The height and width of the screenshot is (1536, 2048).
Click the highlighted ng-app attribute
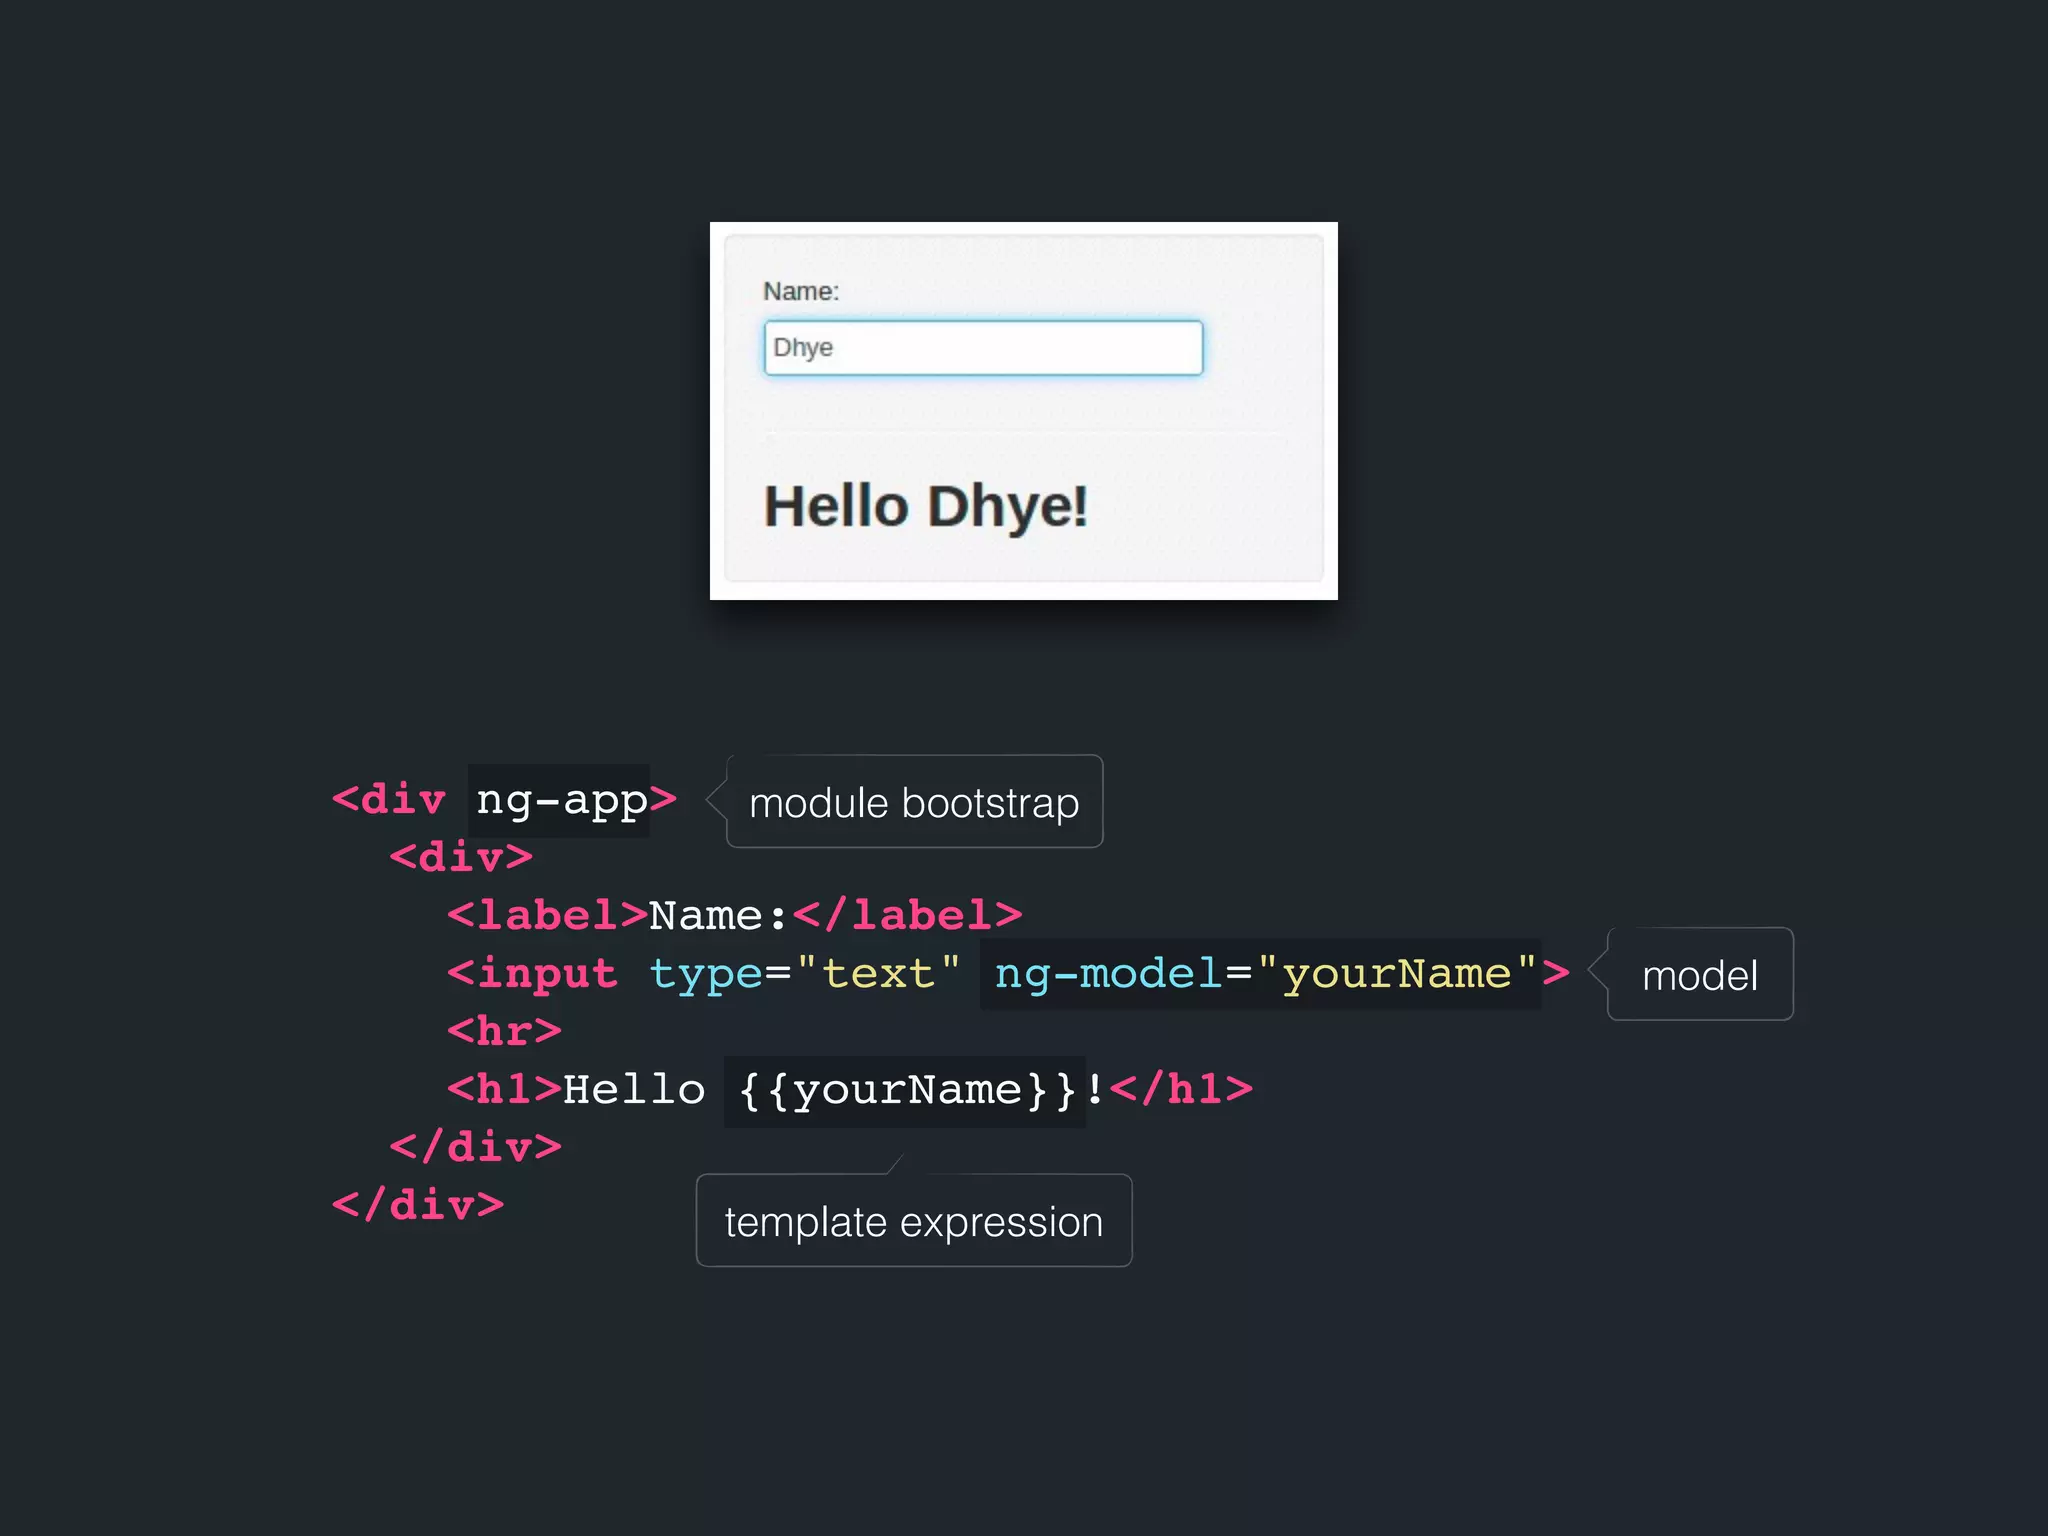[x=561, y=800]
